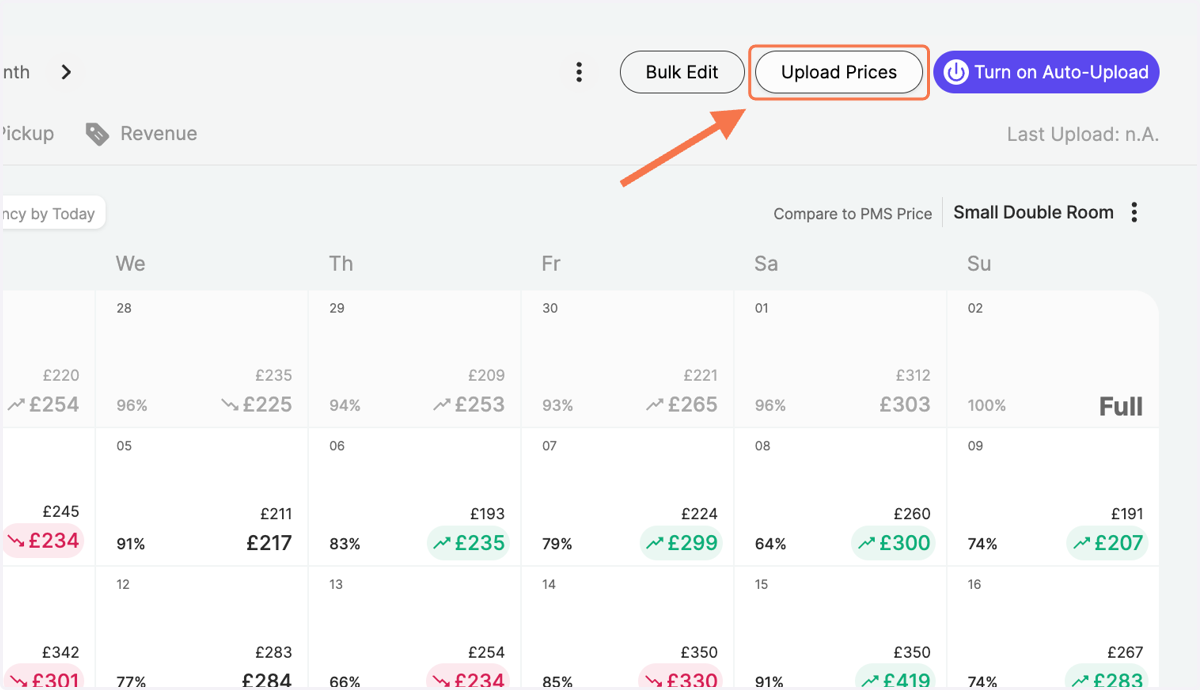1200x690 pixels.
Task: Switch to the Revenue tab
Action: click(141, 134)
